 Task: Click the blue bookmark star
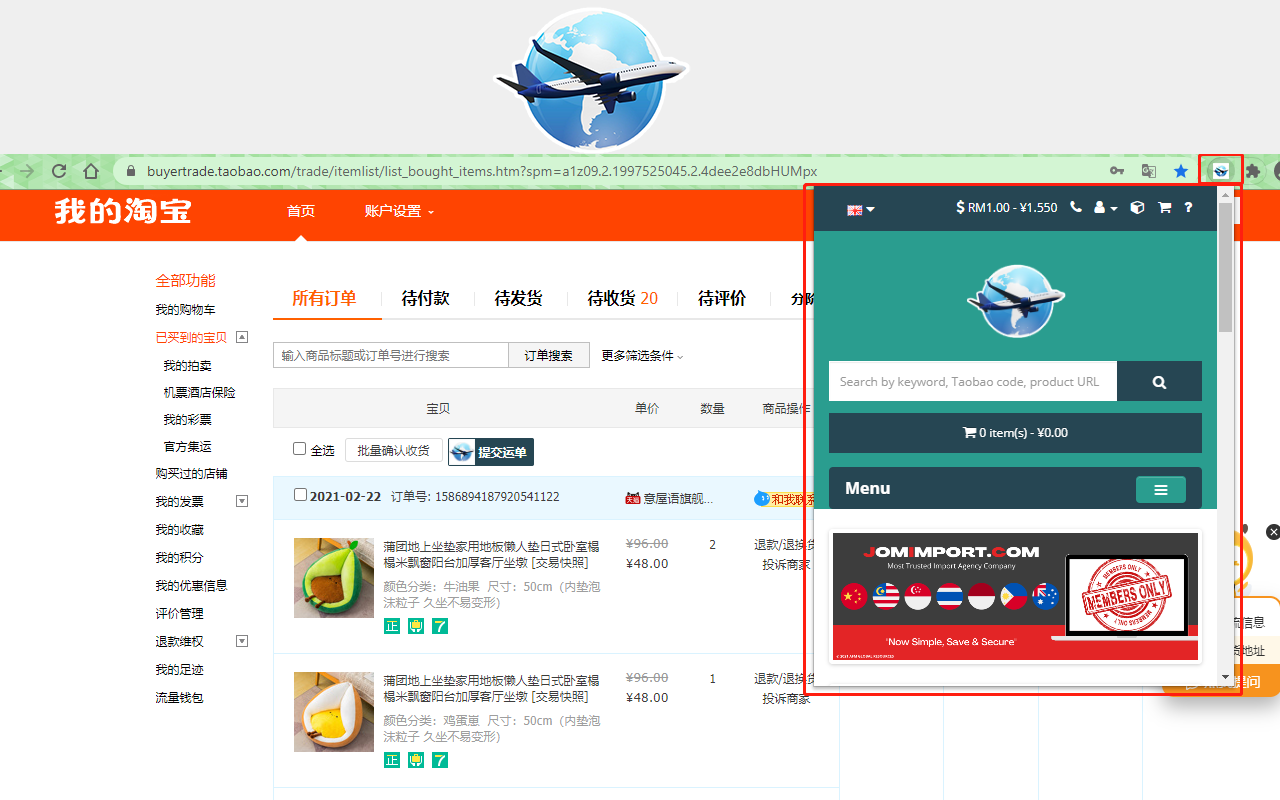(x=1181, y=171)
